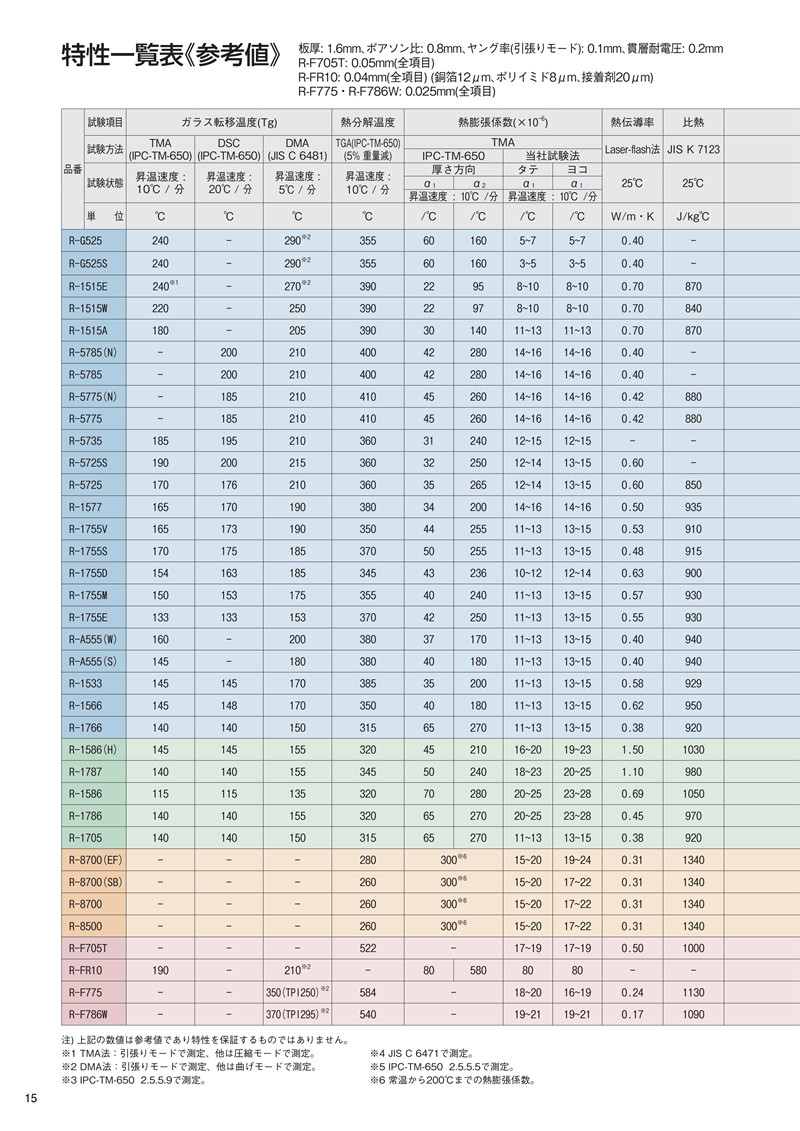Select product name R-1577
The width and height of the screenshot is (800, 1131).
[x=86, y=507]
